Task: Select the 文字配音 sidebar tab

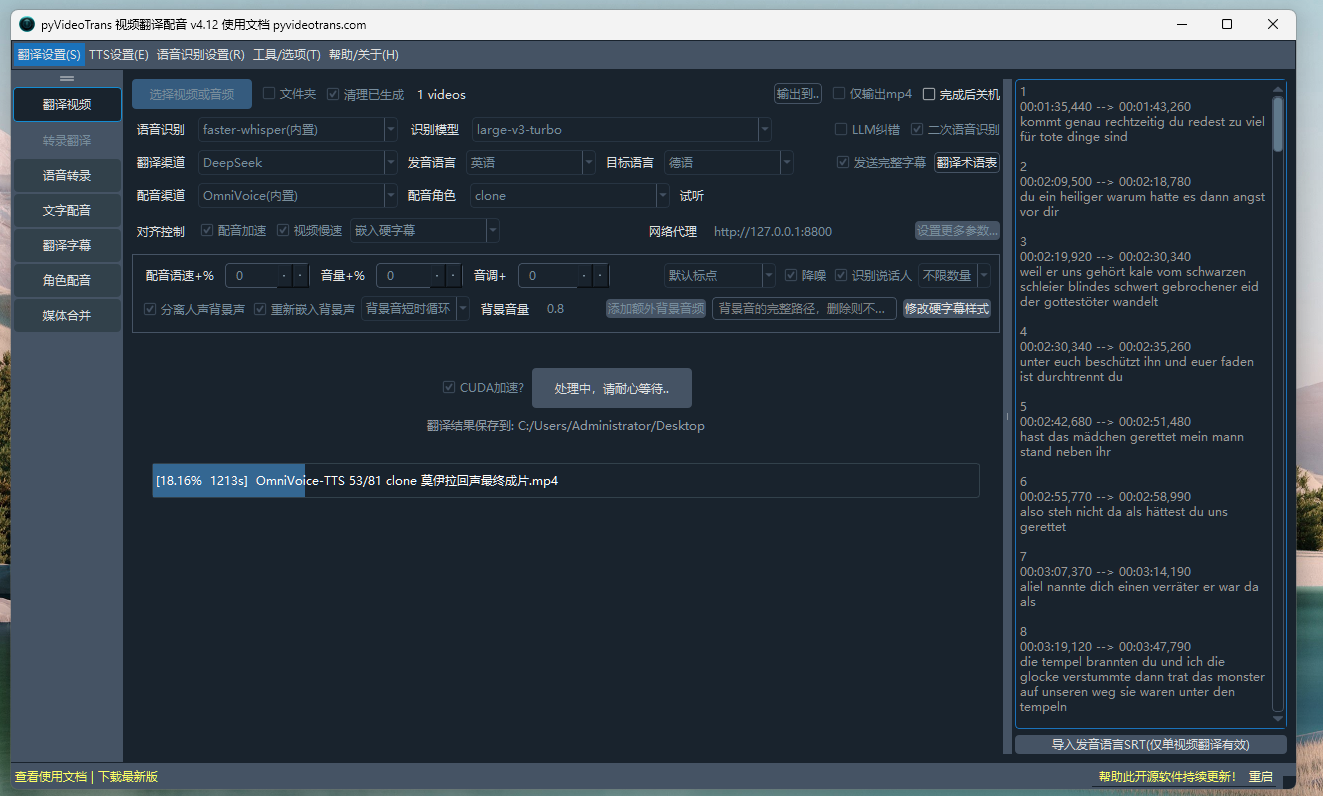Action: click(x=67, y=210)
